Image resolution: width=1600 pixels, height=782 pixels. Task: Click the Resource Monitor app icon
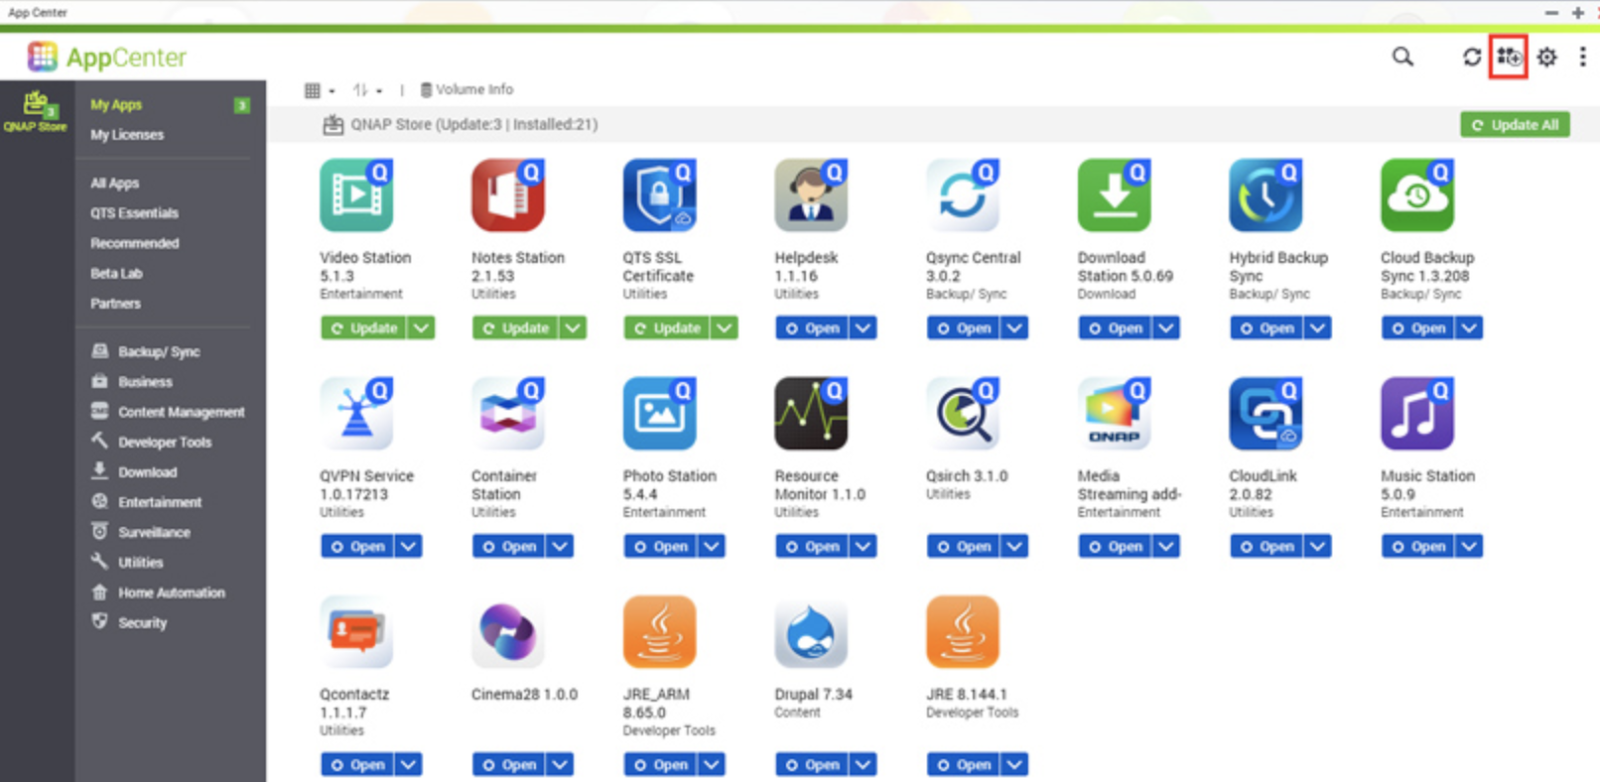coord(811,414)
